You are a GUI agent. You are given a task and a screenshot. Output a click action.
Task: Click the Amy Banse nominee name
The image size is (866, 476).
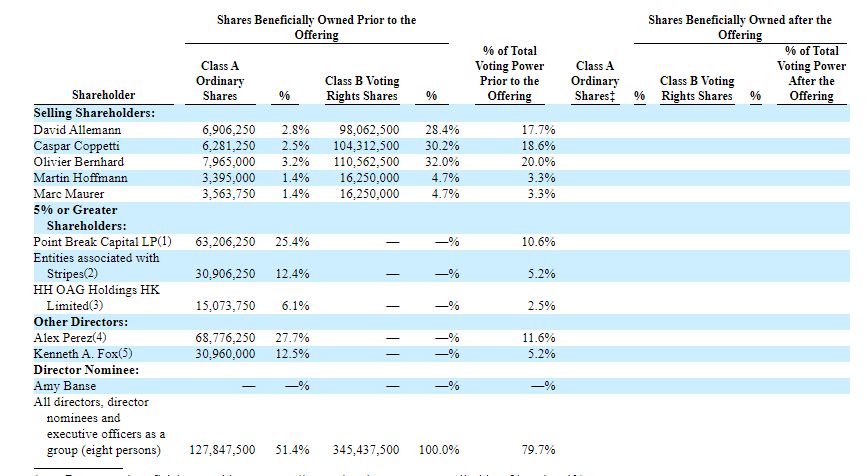(x=66, y=386)
